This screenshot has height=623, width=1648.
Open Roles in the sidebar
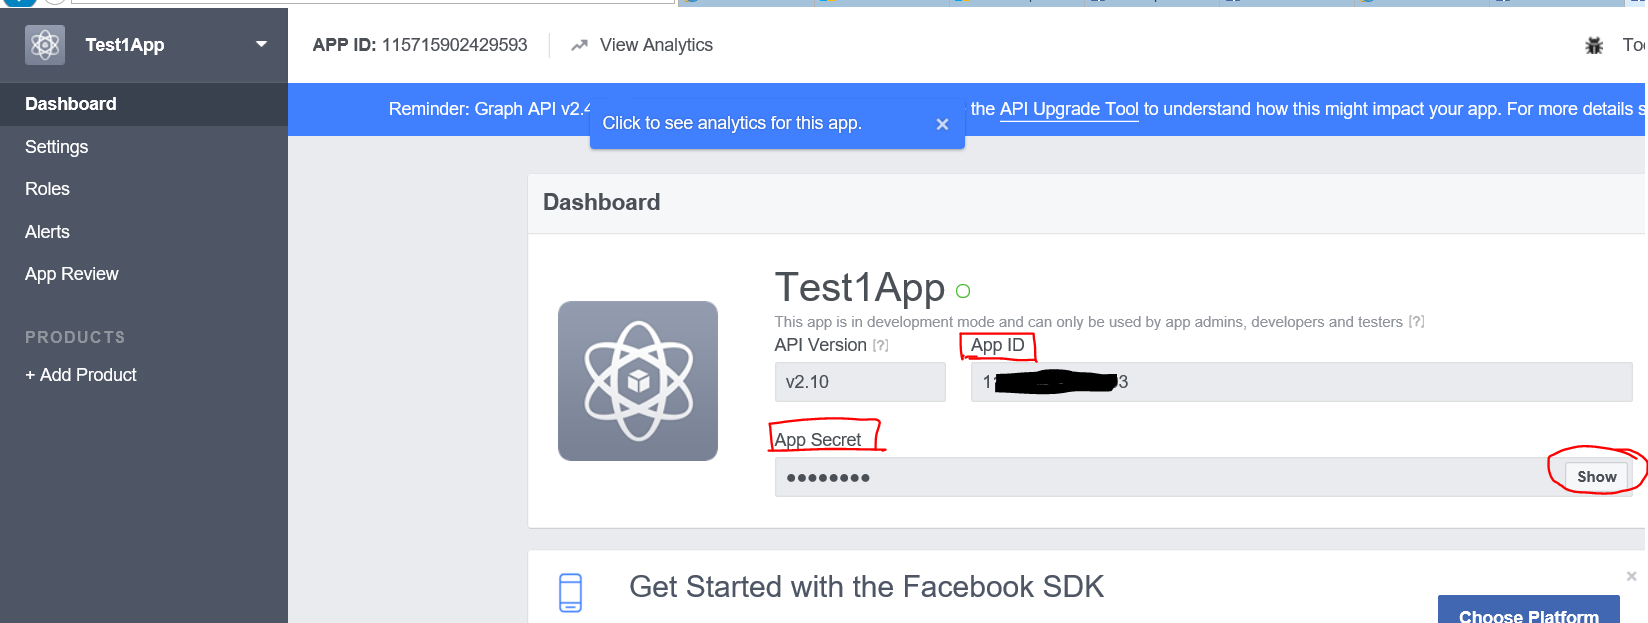click(x=47, y=189)
